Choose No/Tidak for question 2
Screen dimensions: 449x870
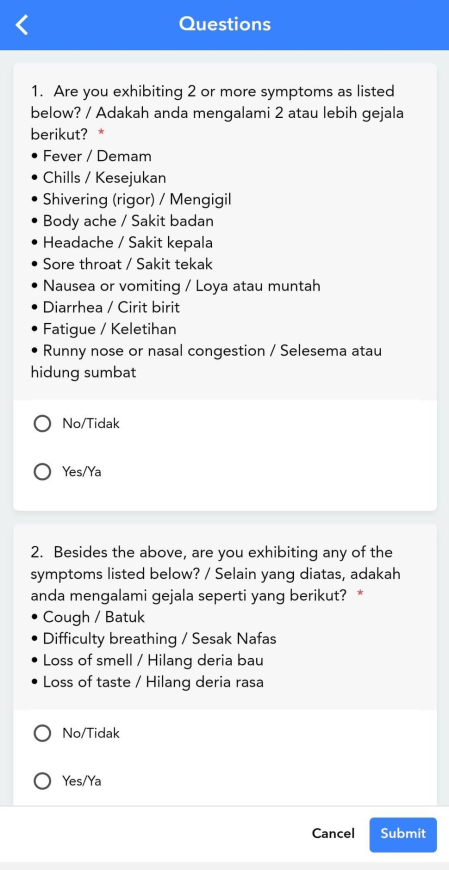click(77, 734)
